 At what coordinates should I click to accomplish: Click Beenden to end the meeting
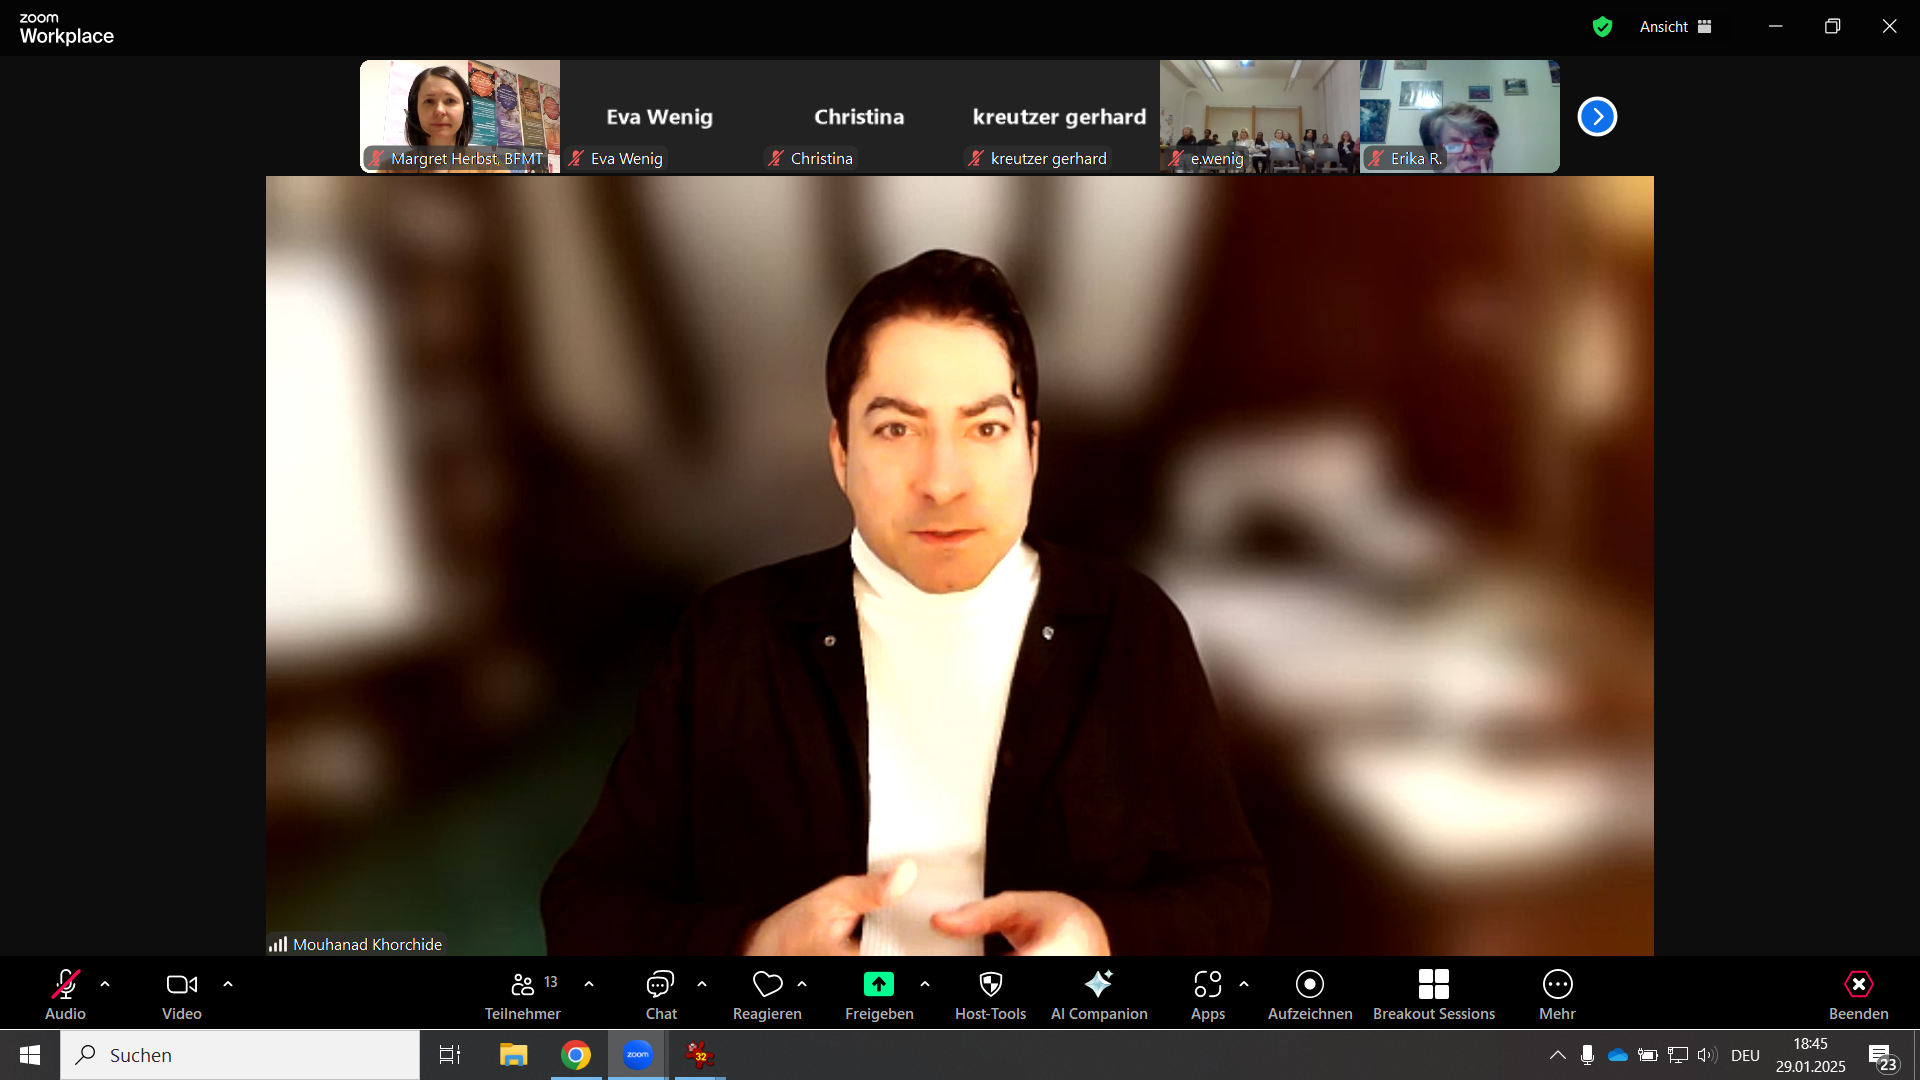pos(1858,995)
